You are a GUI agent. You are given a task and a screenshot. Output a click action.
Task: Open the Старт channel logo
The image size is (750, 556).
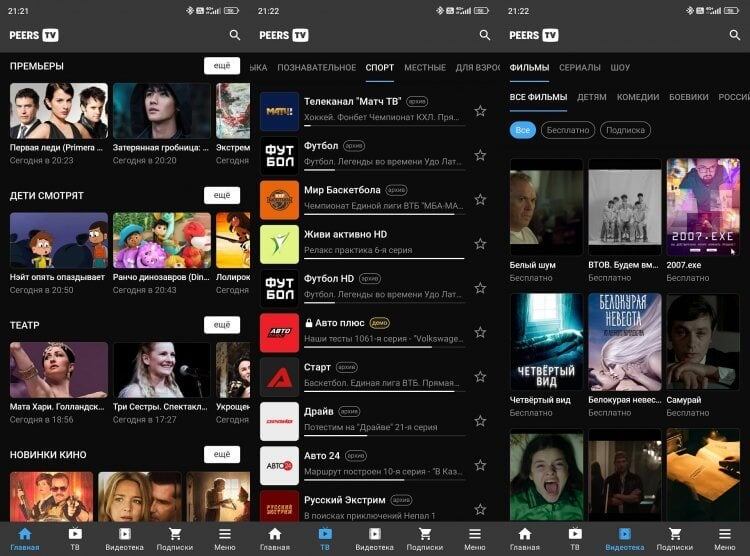pos(279,377)
